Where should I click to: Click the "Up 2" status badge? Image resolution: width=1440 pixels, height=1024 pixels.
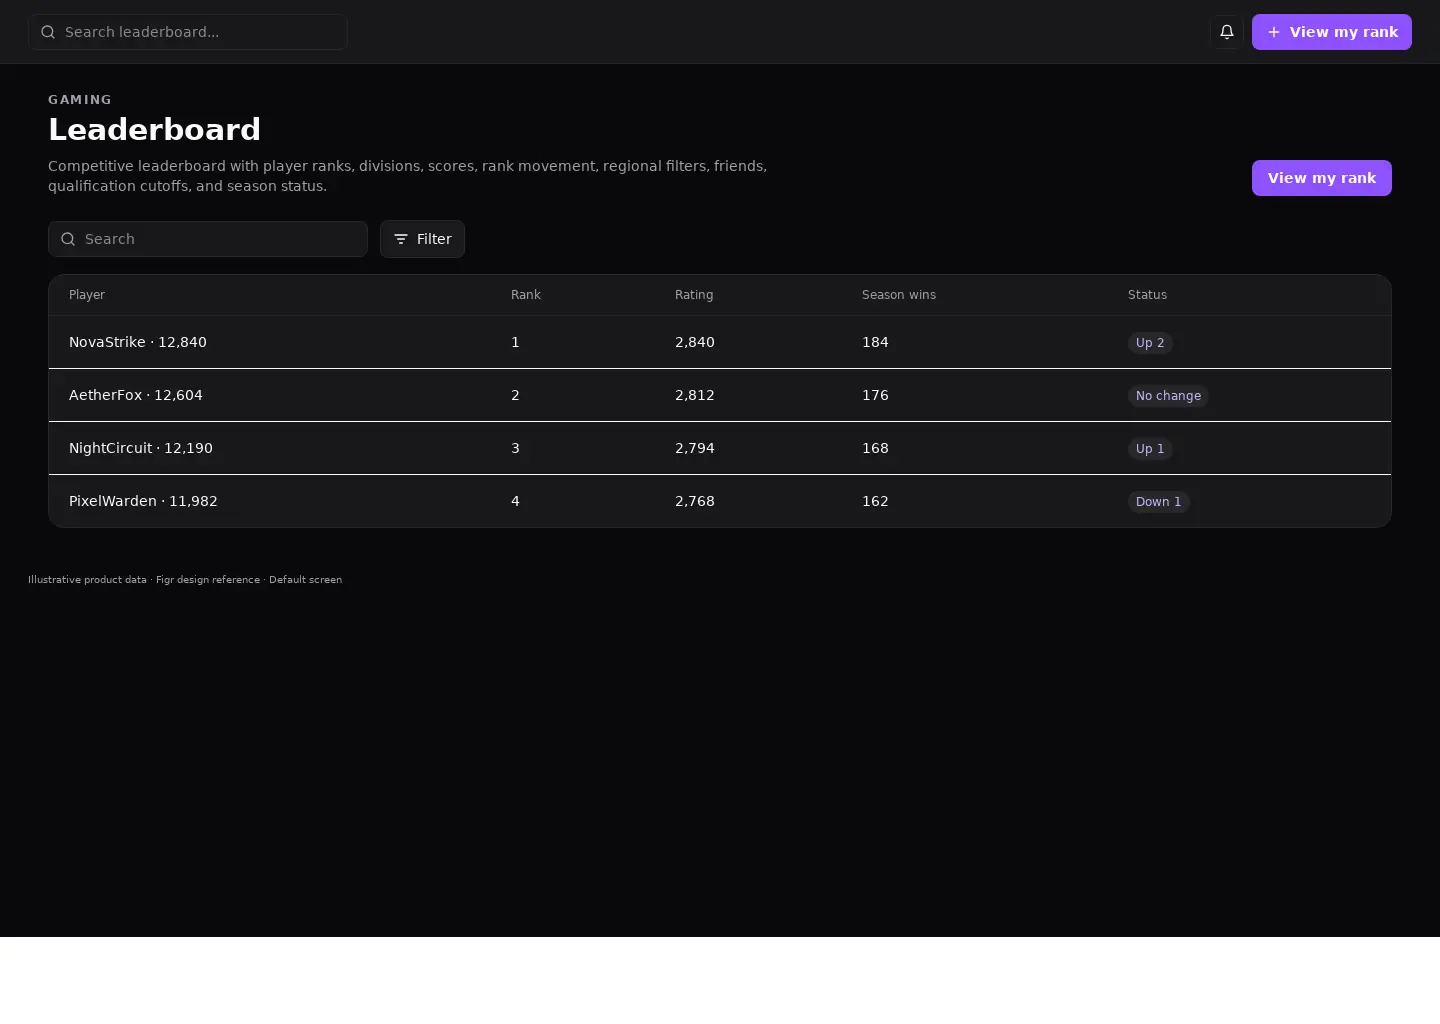(1150, 343)
